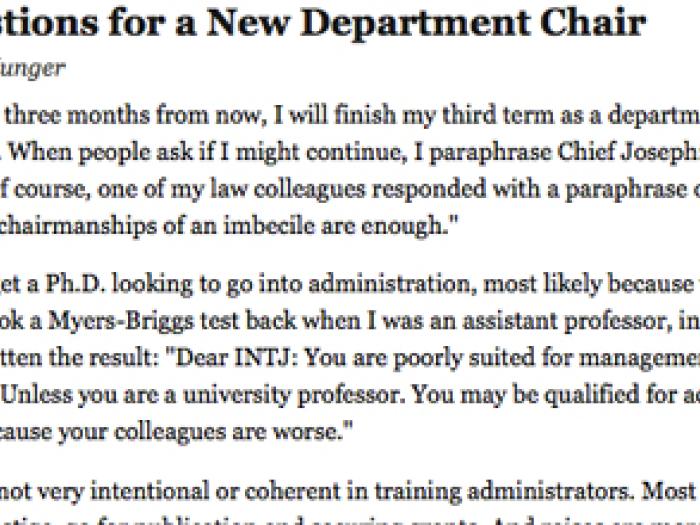Click the headline words "New Department Chair"
Viewport: 700px width, 525px height.
(426, 22)
